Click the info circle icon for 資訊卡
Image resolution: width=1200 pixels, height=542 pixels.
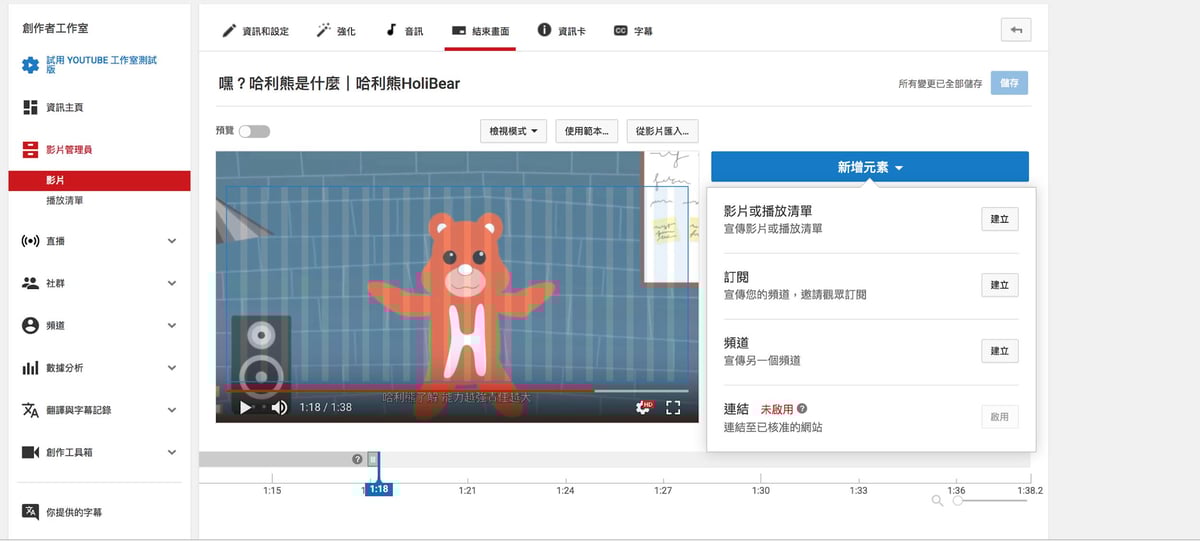pos(545,30)
